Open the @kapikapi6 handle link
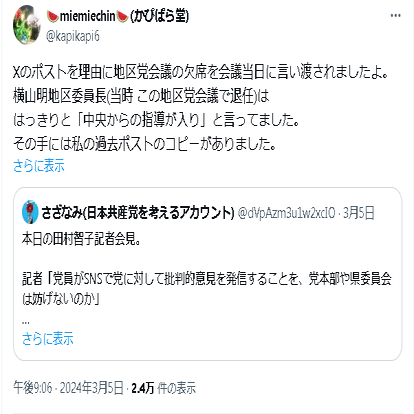Viewport: 414px width, 414px height. coord(73,36)
